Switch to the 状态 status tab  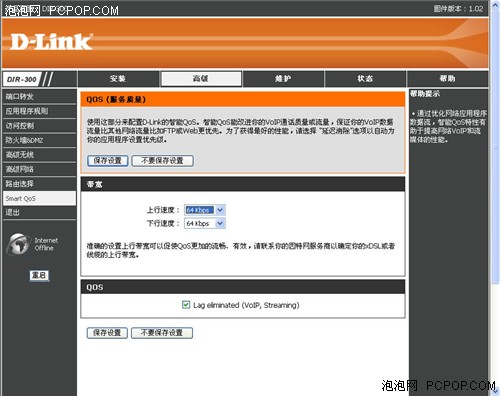[x=365, y=79]
